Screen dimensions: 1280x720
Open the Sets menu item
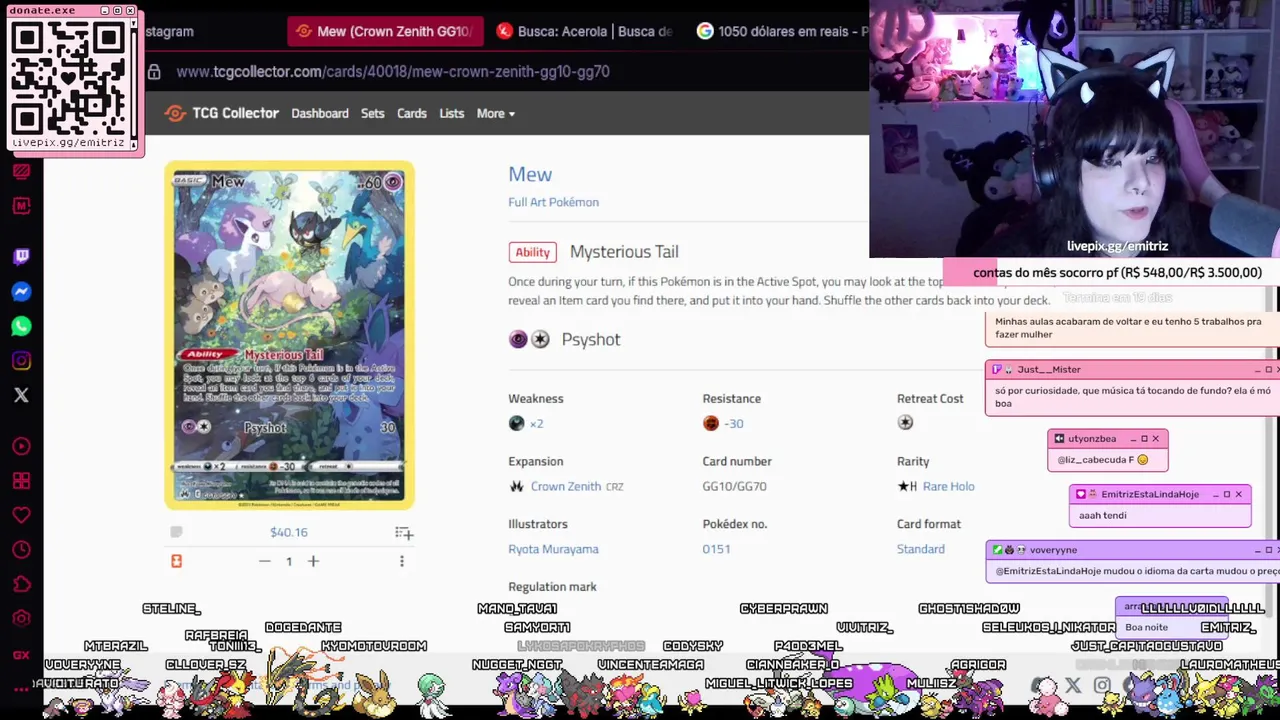point(373,113)
